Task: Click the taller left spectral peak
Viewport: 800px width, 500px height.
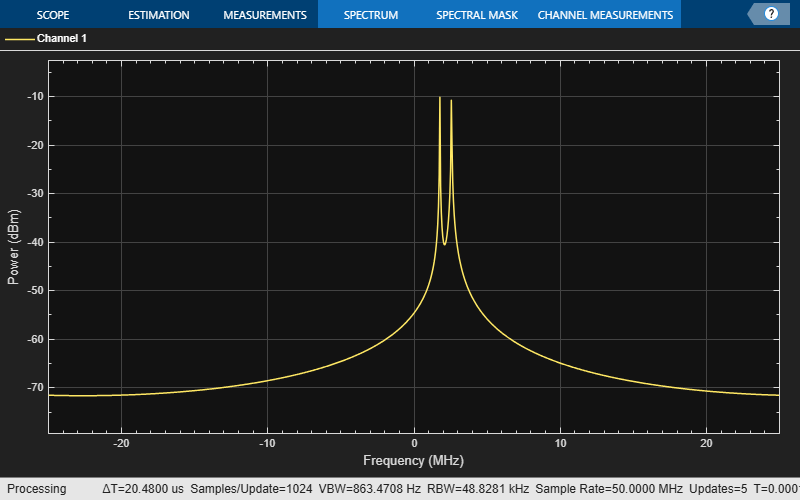Action: (x=440, y=99)
